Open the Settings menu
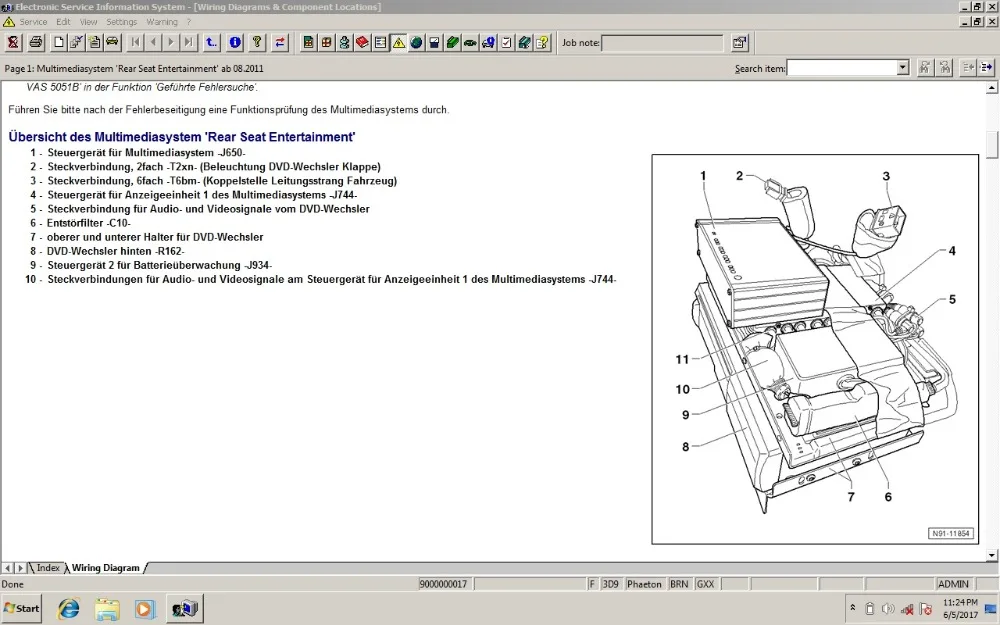This screenshot has width=1000, height=625. coord(121,22)
